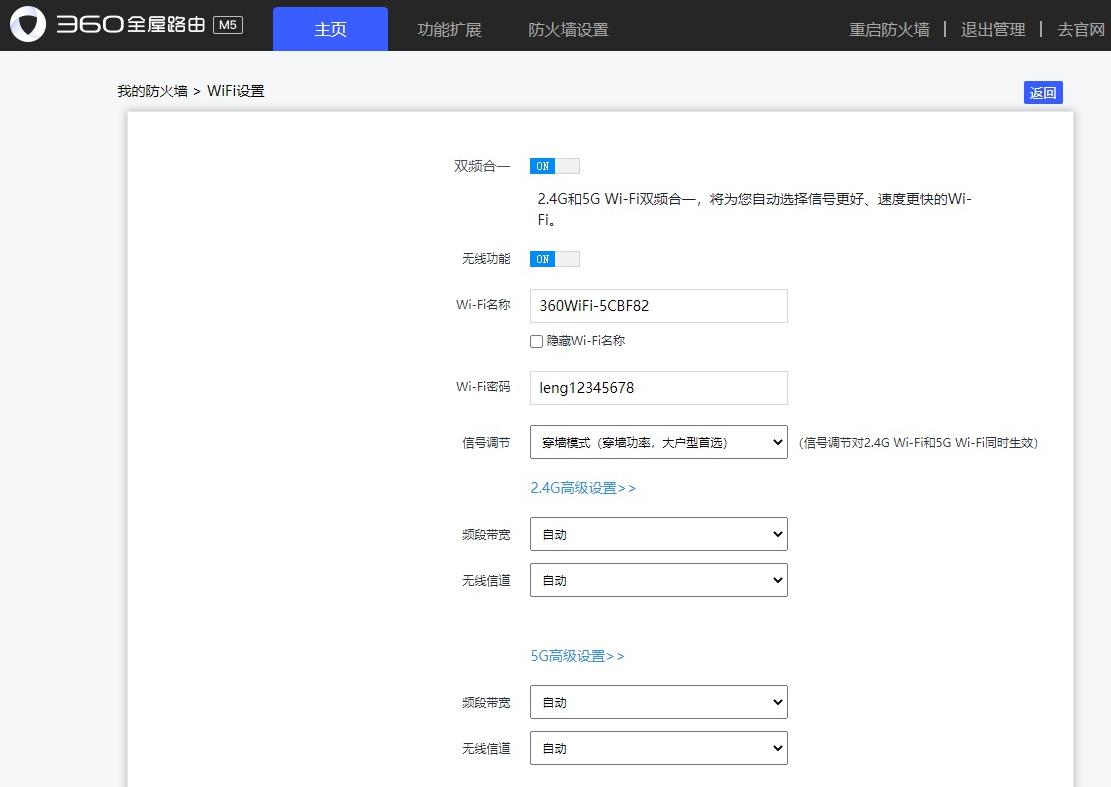The height and width of the screenshot is (787, 1111).
Task: Open the 2.4G 频段带宽 dropdown
Action: tap(658, 533)
